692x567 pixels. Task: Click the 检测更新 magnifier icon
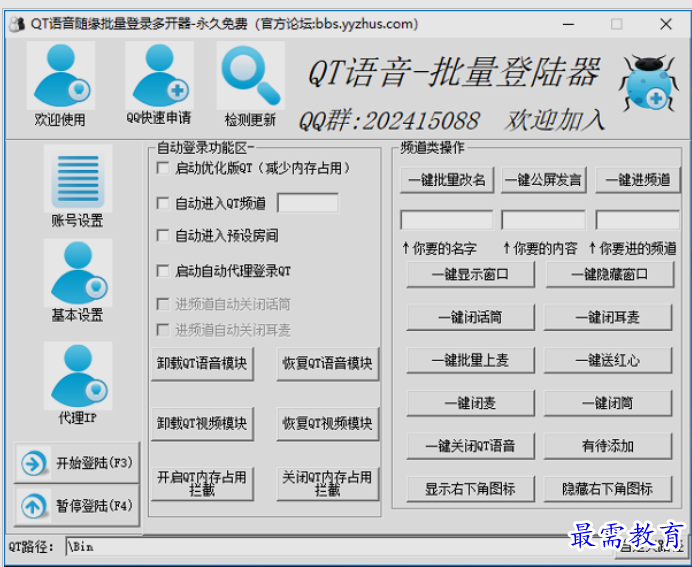[251, 75]
